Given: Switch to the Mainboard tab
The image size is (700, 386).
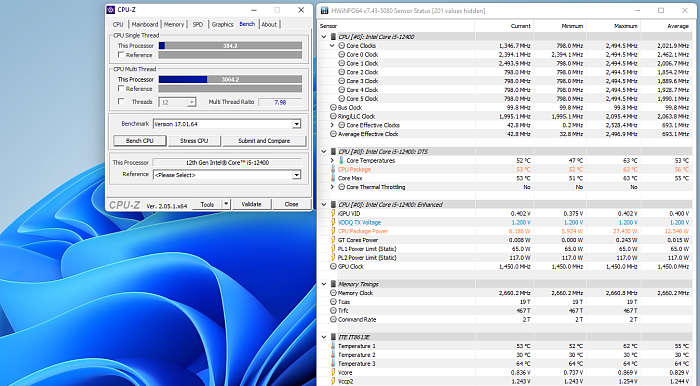Looking at the screenshot, I should point(145,25).
